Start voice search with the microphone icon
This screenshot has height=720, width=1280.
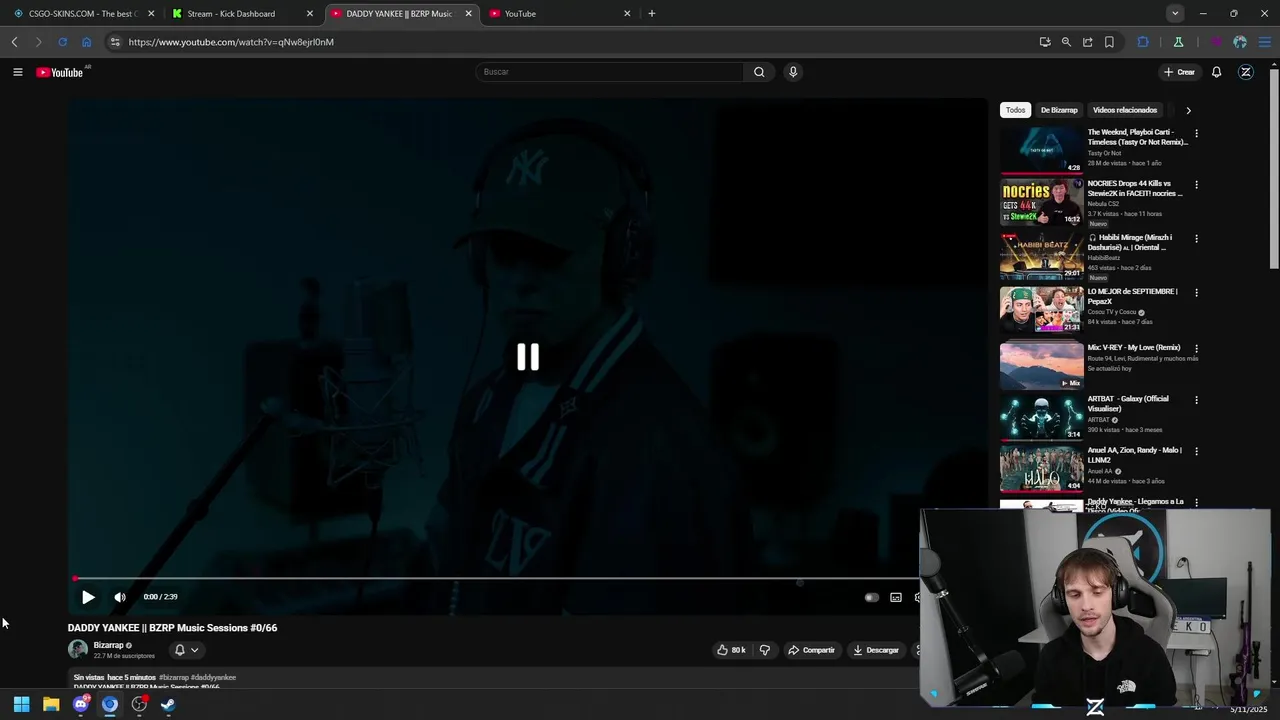[793, 72]
